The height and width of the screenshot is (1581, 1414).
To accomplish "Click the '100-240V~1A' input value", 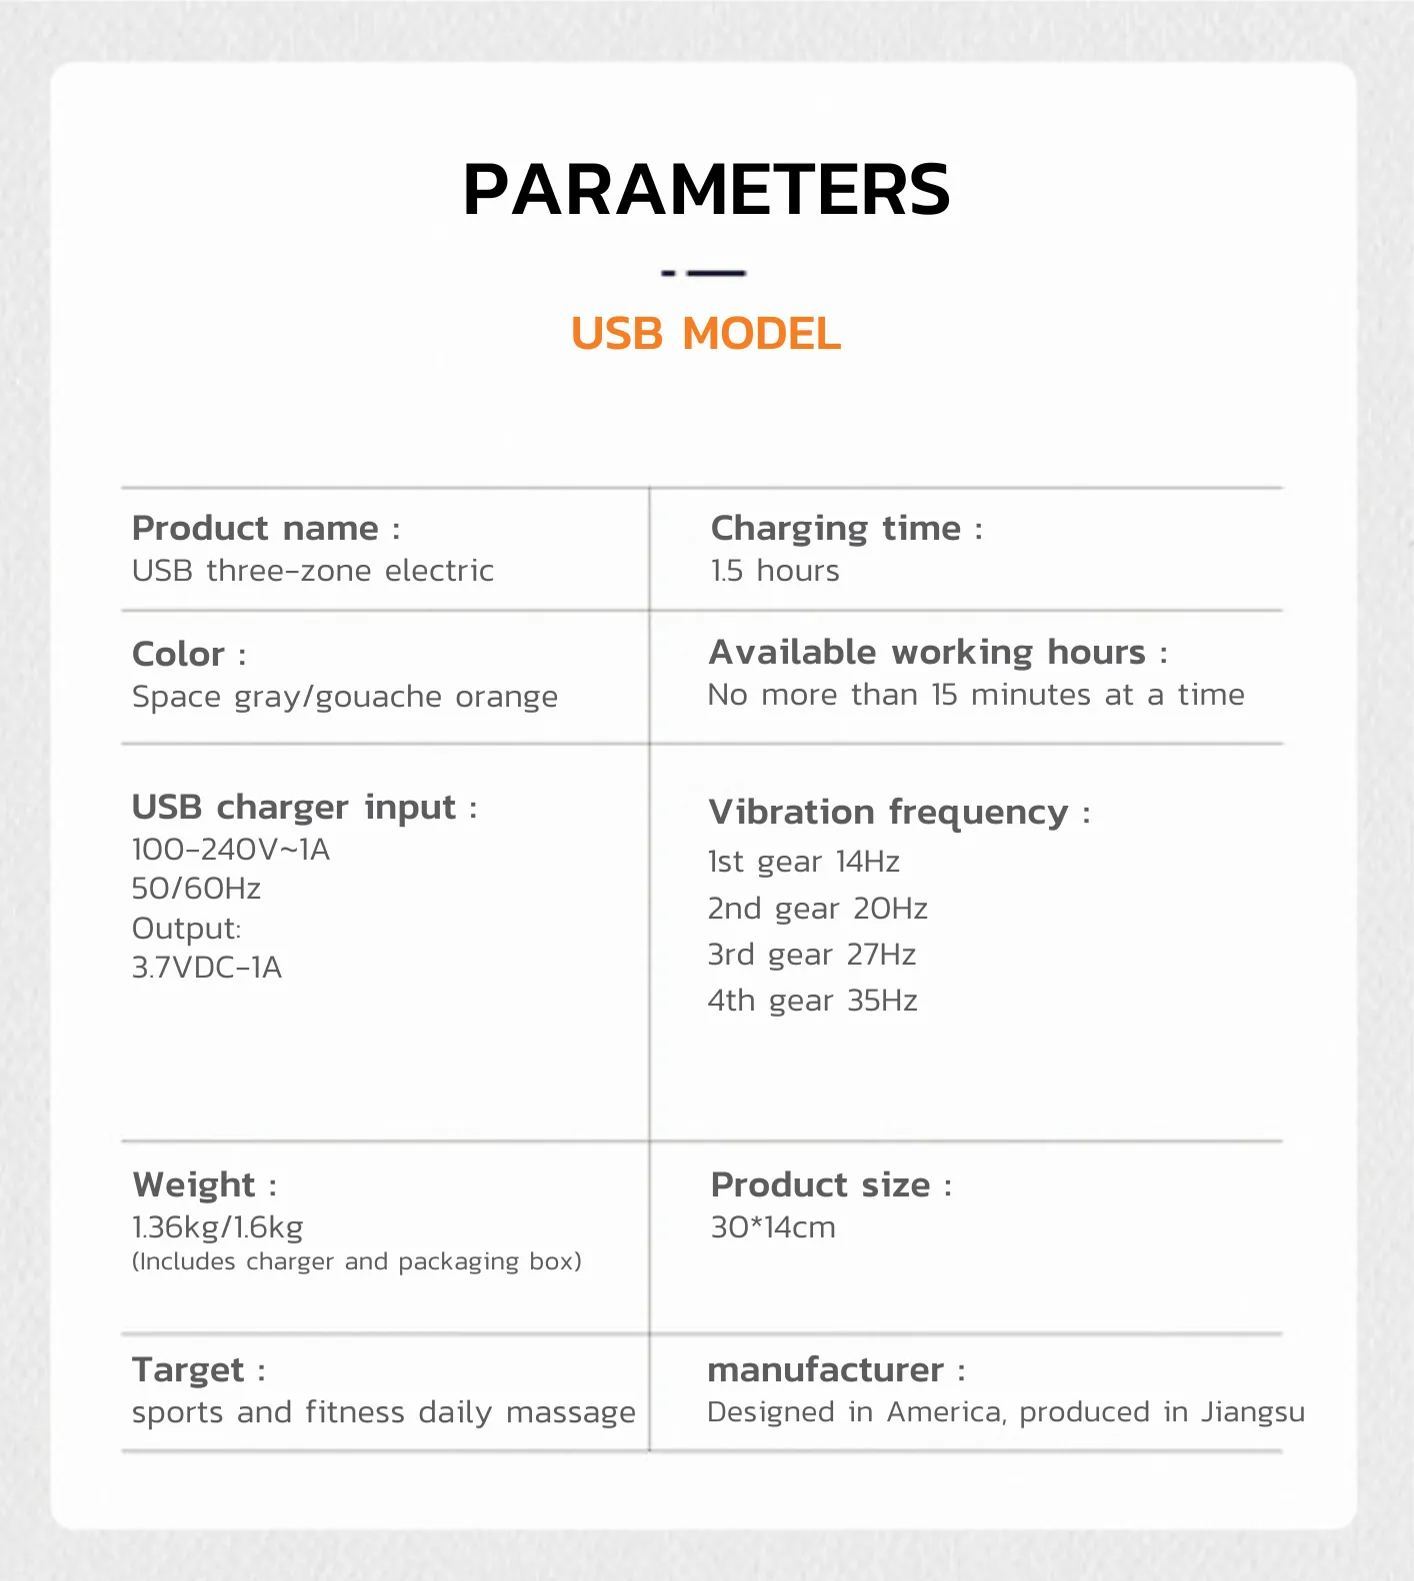I will click(231, 850).
